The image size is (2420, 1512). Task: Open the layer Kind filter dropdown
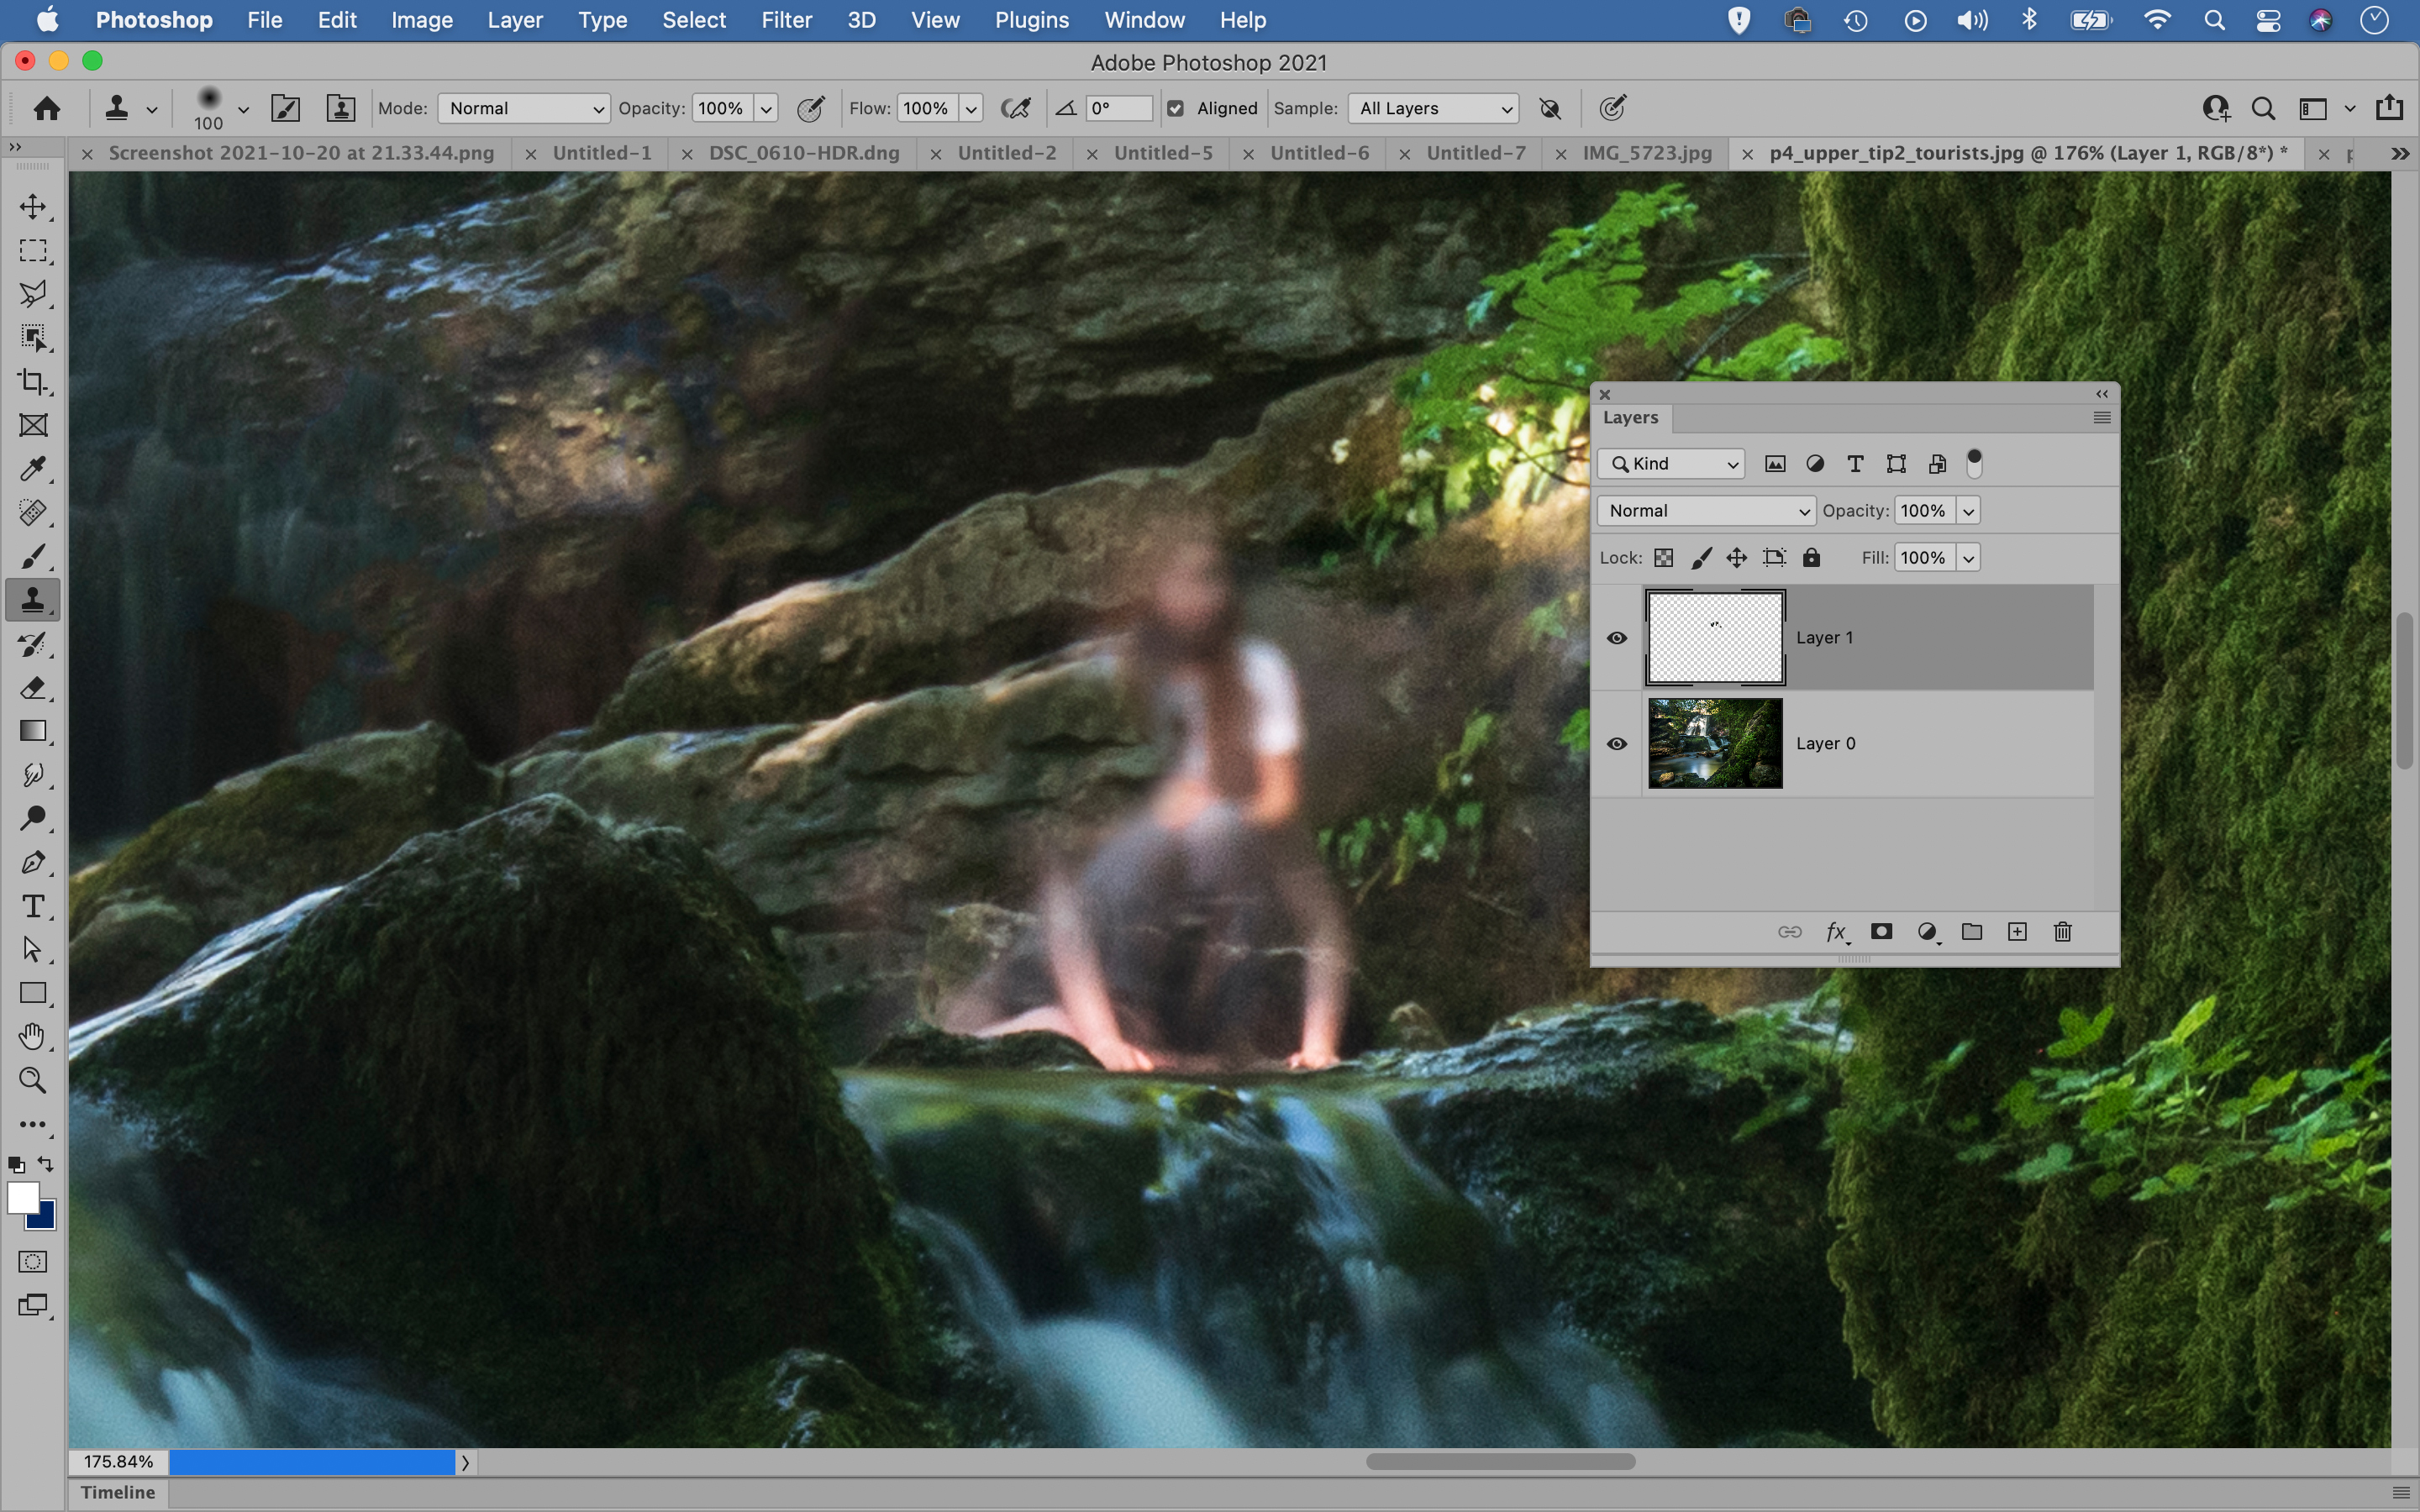tap(1671, 464)
